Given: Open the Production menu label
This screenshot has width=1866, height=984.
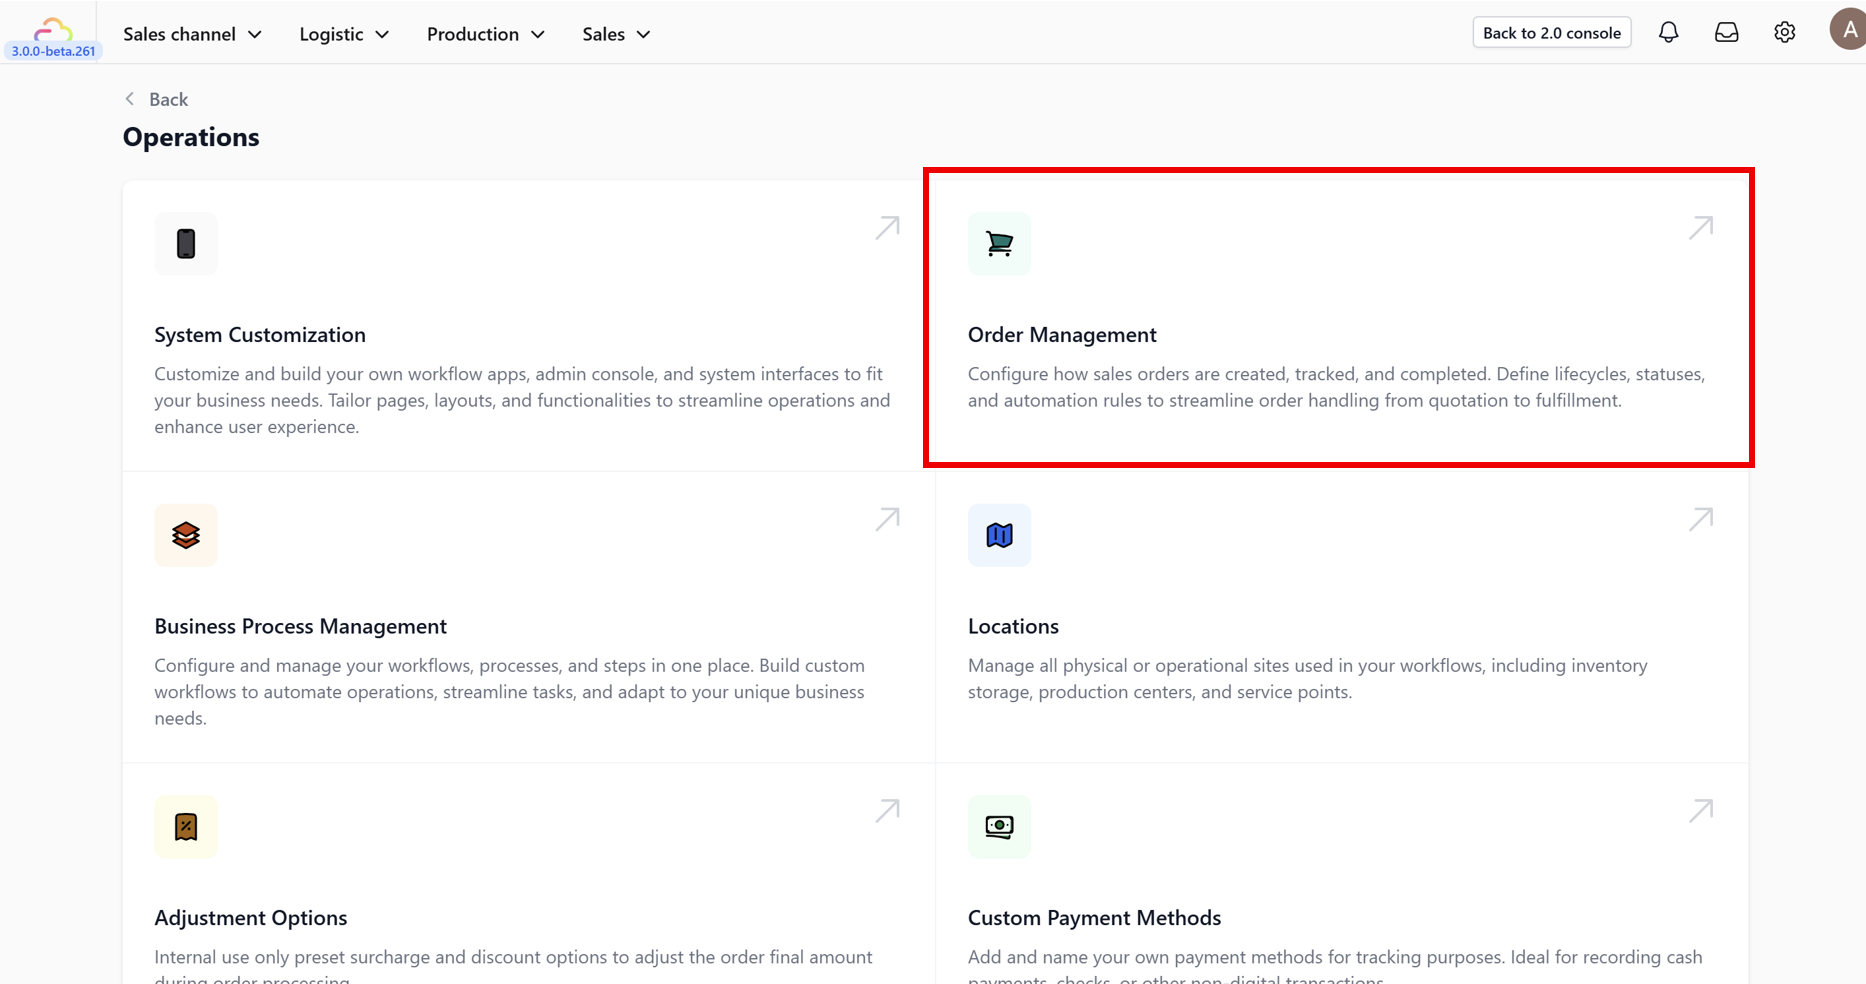Looking at the screenshot, I should [473, 34].
